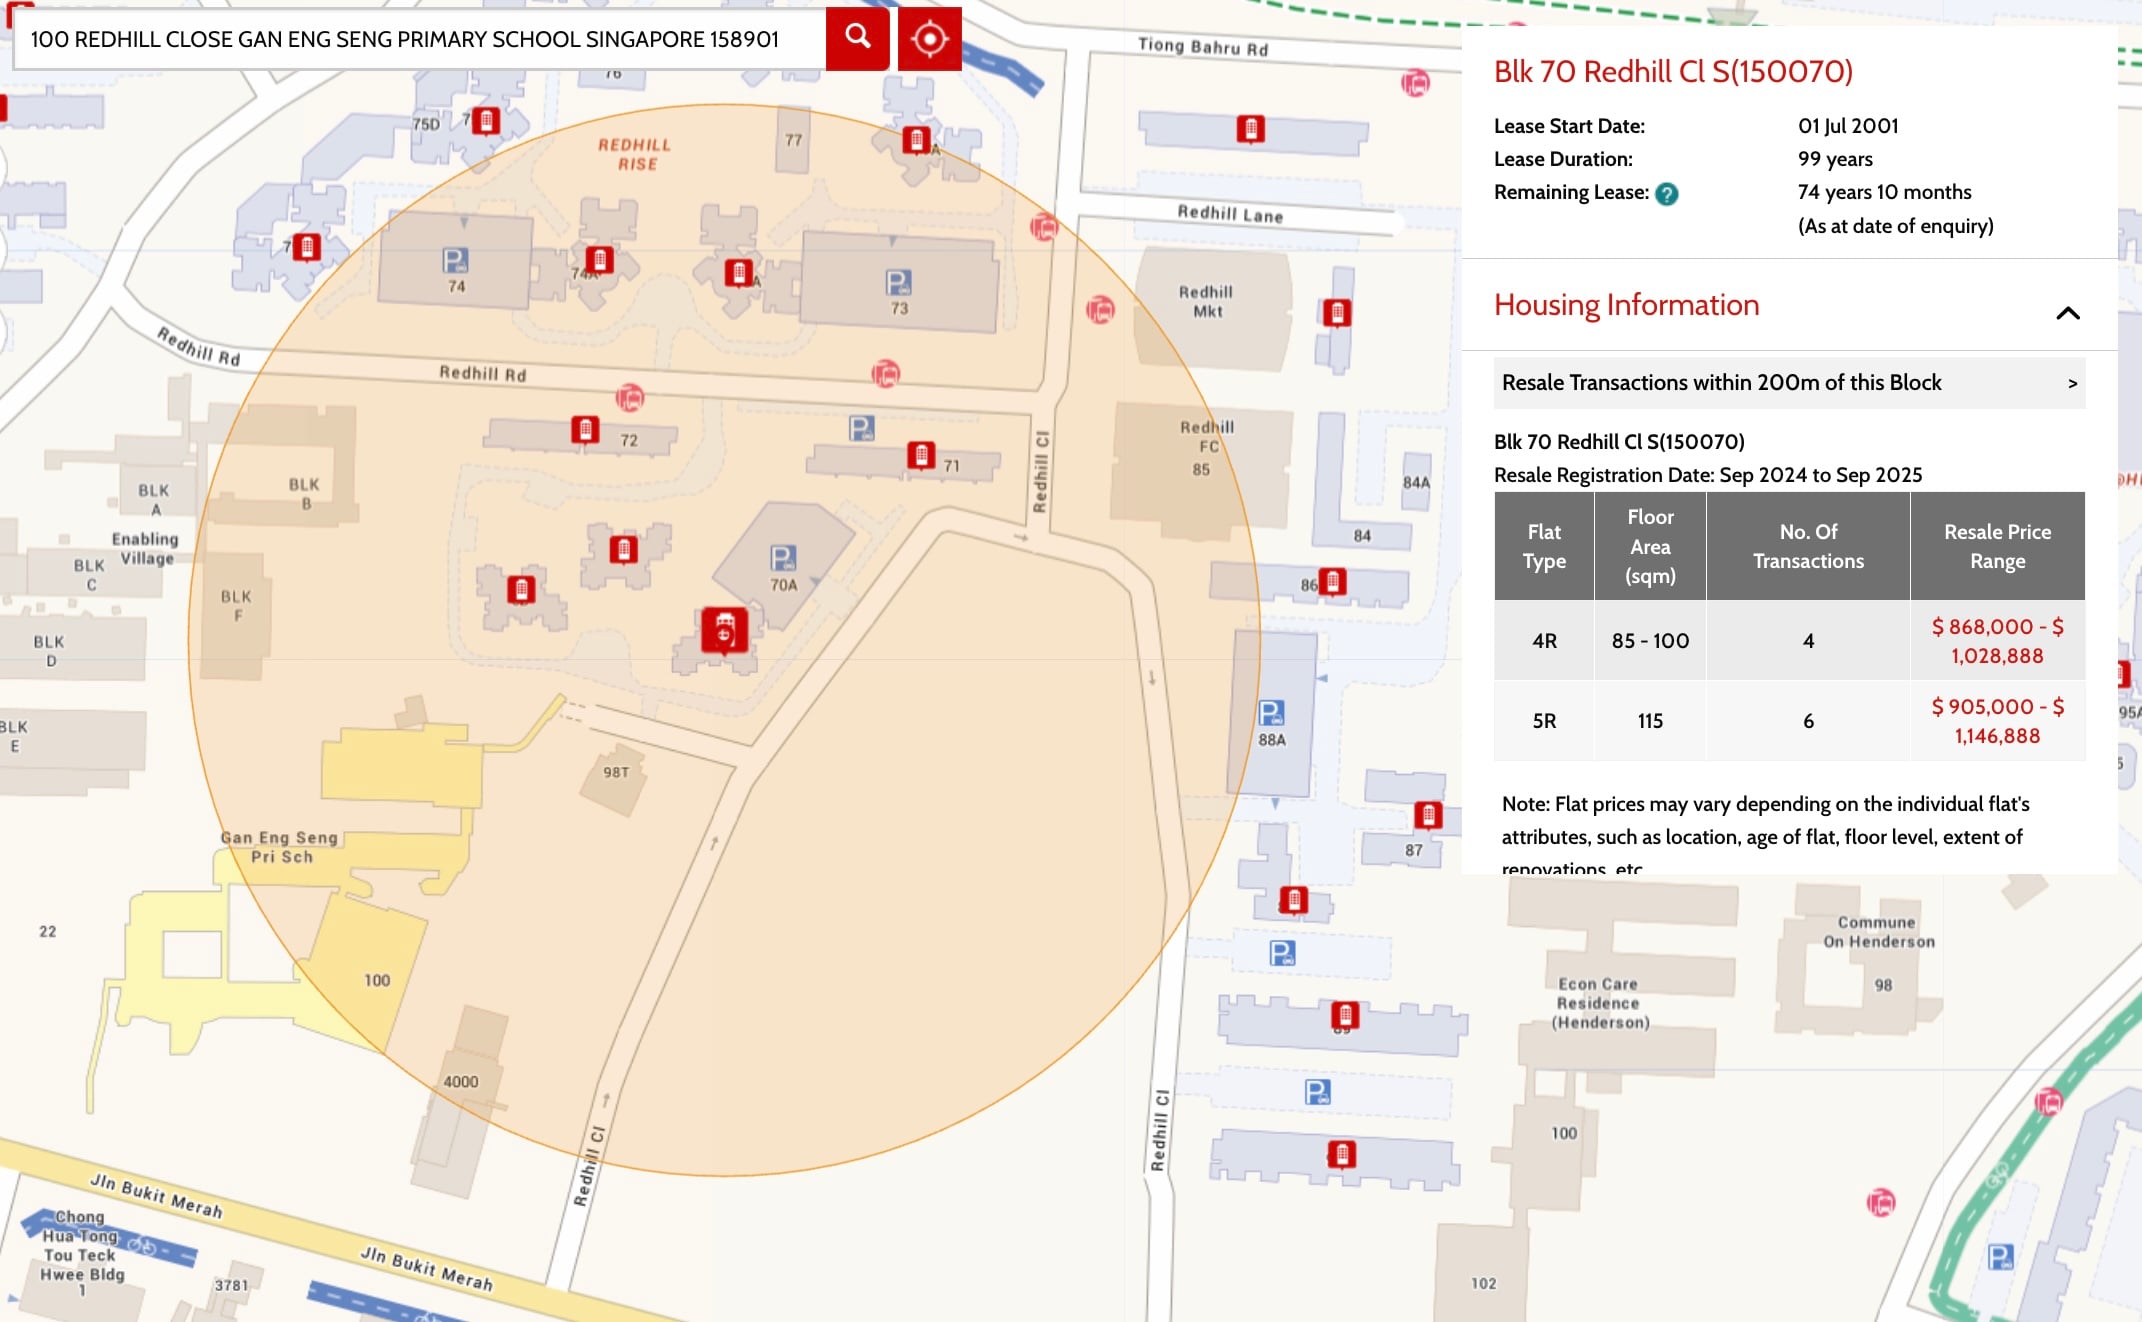Click the 4R flat type cell

1544,641
